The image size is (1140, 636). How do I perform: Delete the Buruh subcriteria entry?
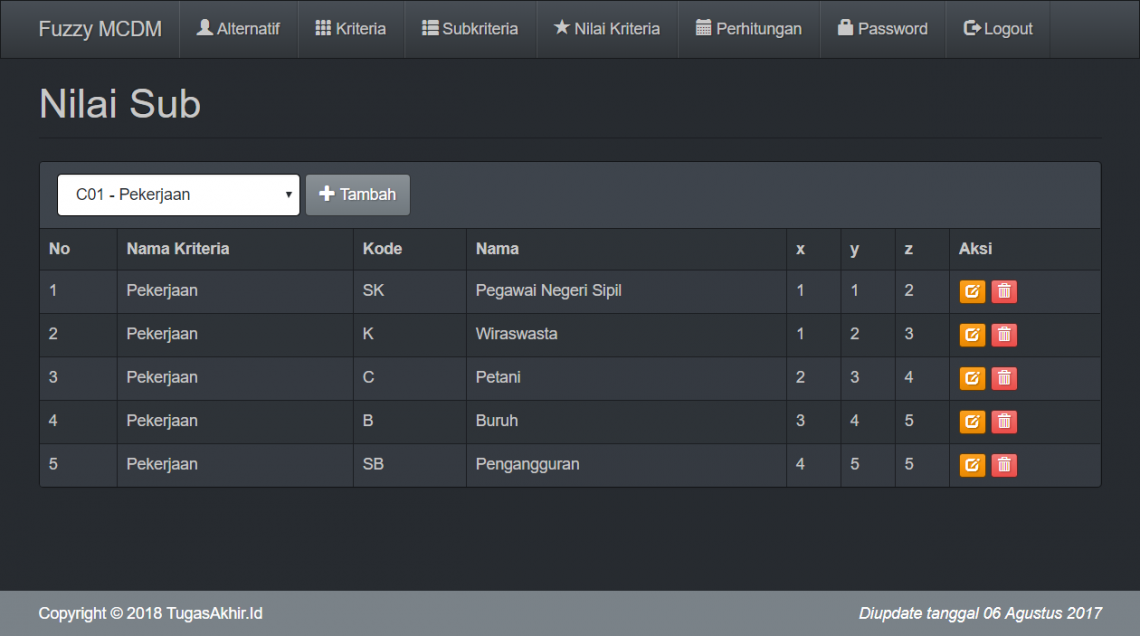[1004, 421]
